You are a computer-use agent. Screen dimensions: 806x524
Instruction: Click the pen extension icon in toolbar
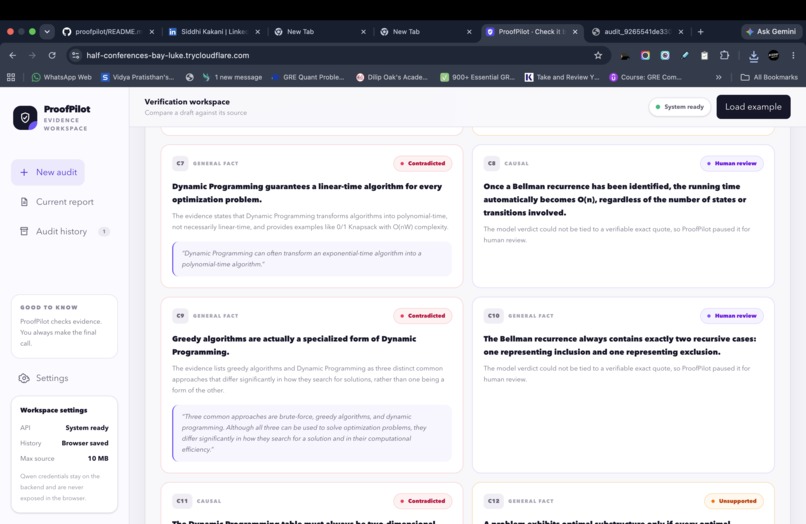coord(685,56)
